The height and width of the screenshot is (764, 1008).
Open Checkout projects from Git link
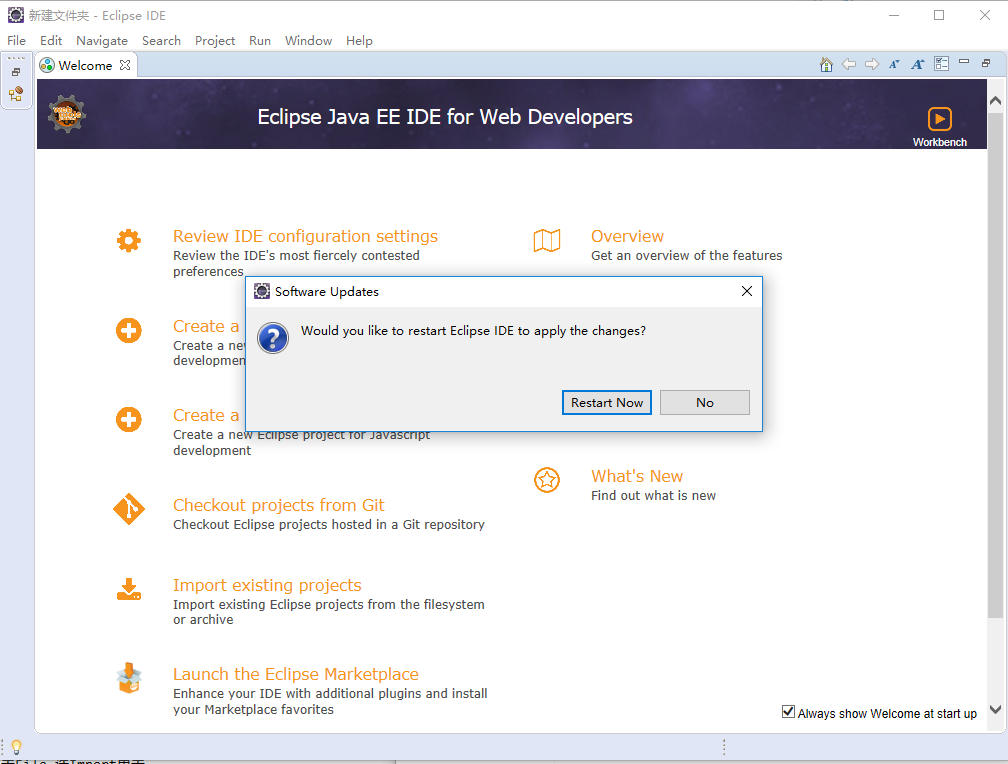click(278, 505)
